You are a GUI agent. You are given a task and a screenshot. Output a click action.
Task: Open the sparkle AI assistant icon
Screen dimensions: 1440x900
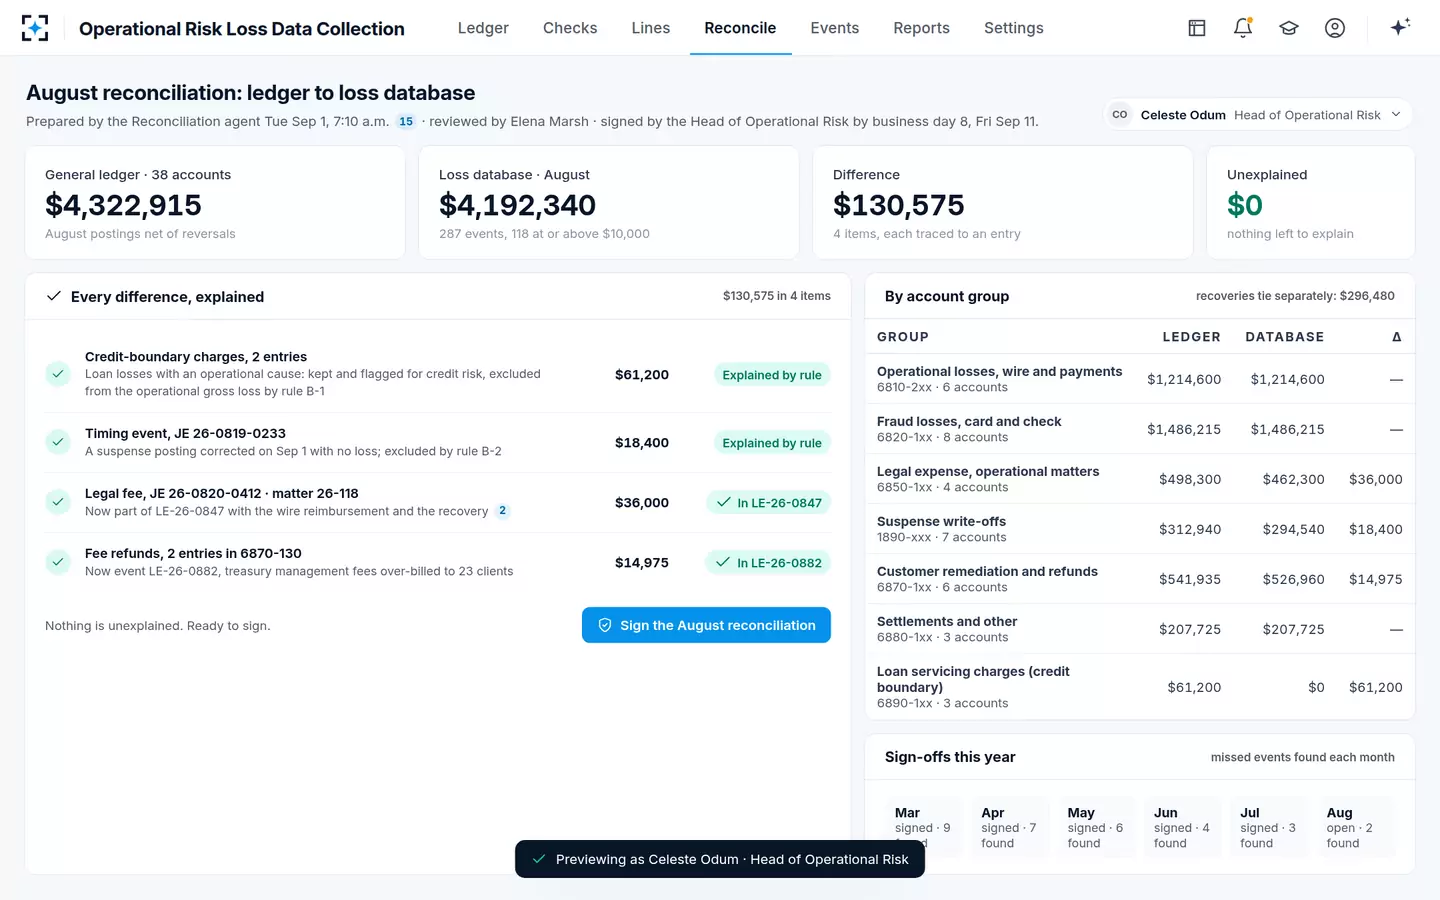pyautogui.click(x=1400, y=27)
